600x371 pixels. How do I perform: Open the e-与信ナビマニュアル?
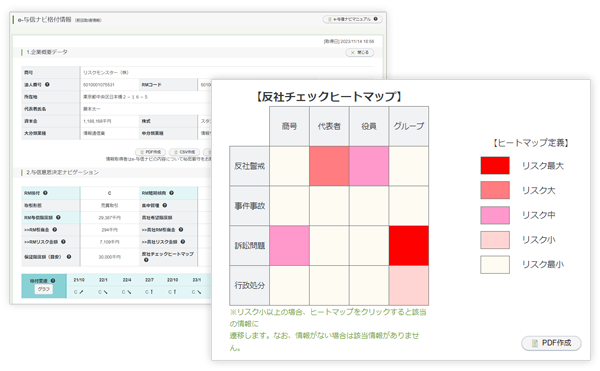click(352, 19)
